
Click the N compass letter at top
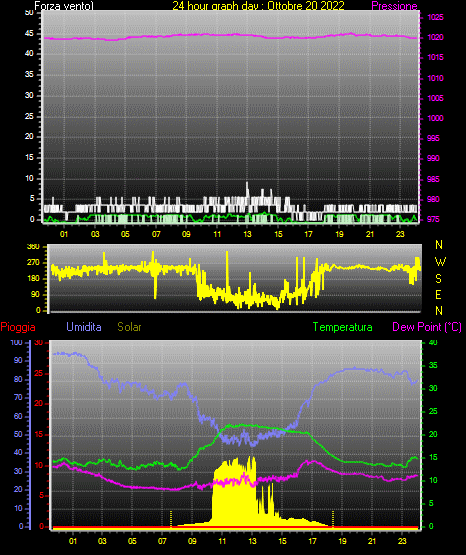pyautogui.click(x=439, y=245)
